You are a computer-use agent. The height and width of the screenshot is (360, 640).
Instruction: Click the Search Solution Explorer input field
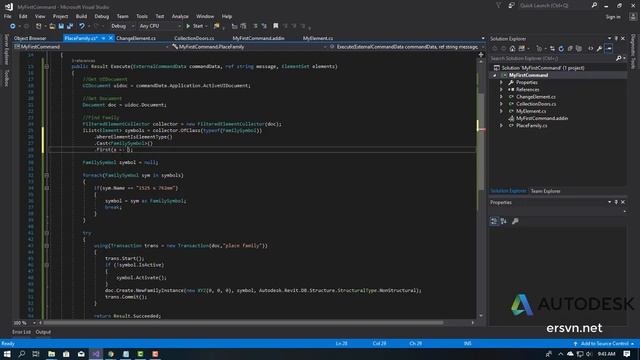552,58
